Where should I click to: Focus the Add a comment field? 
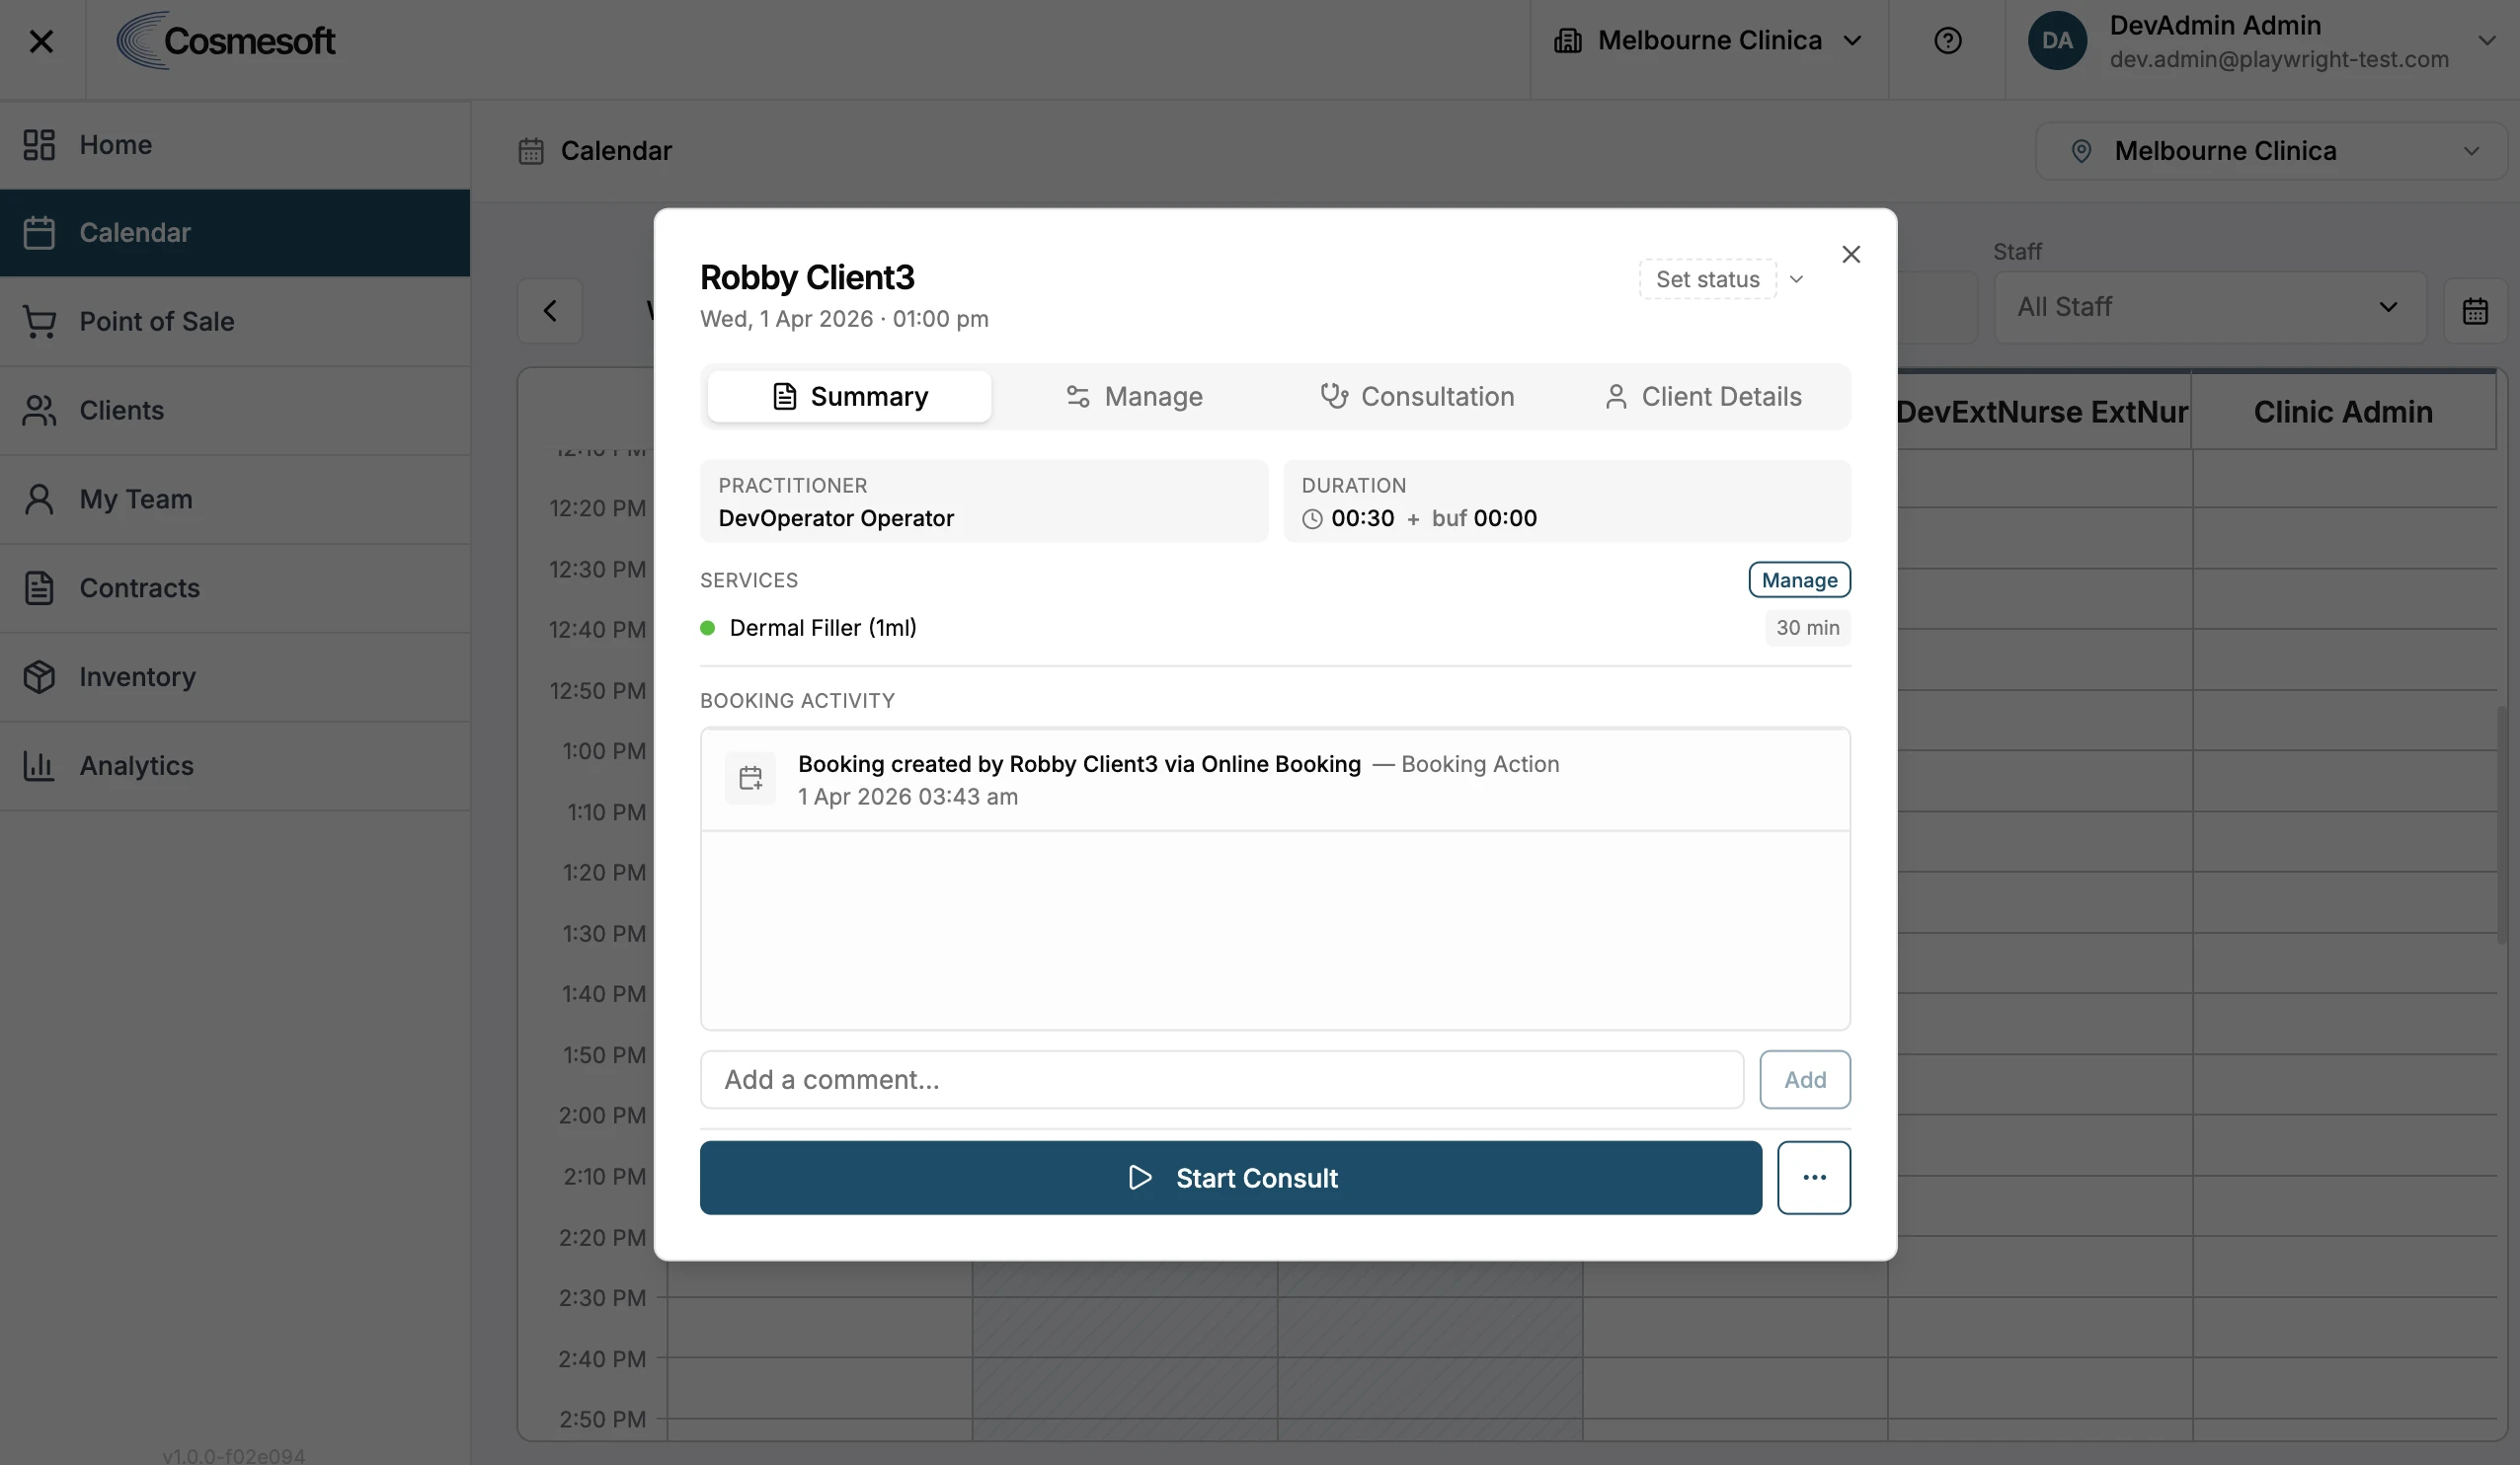click(x=1221, y=1079)
